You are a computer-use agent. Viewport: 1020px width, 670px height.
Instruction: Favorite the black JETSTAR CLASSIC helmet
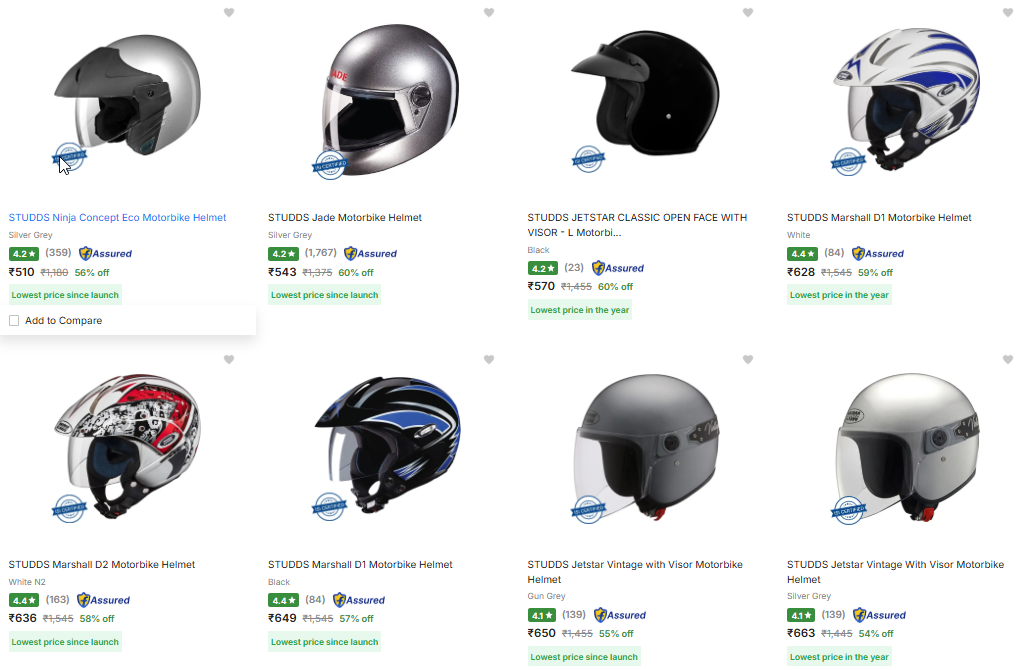coord(748,13)
